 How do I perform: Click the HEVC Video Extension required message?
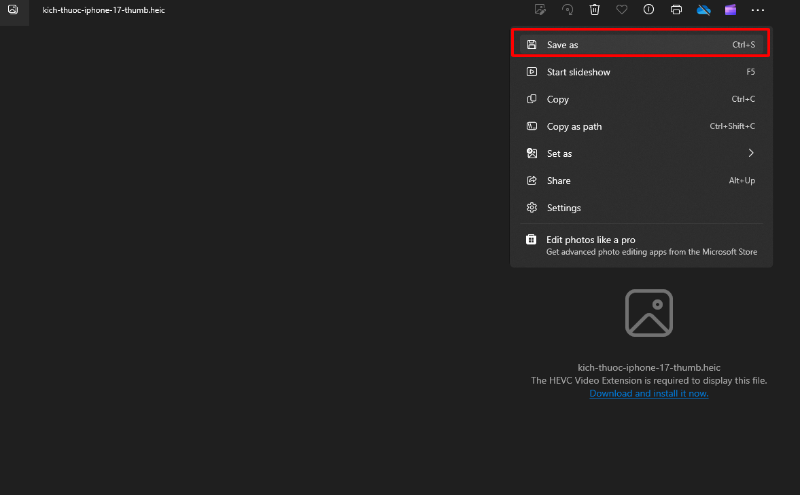point(648,381)
